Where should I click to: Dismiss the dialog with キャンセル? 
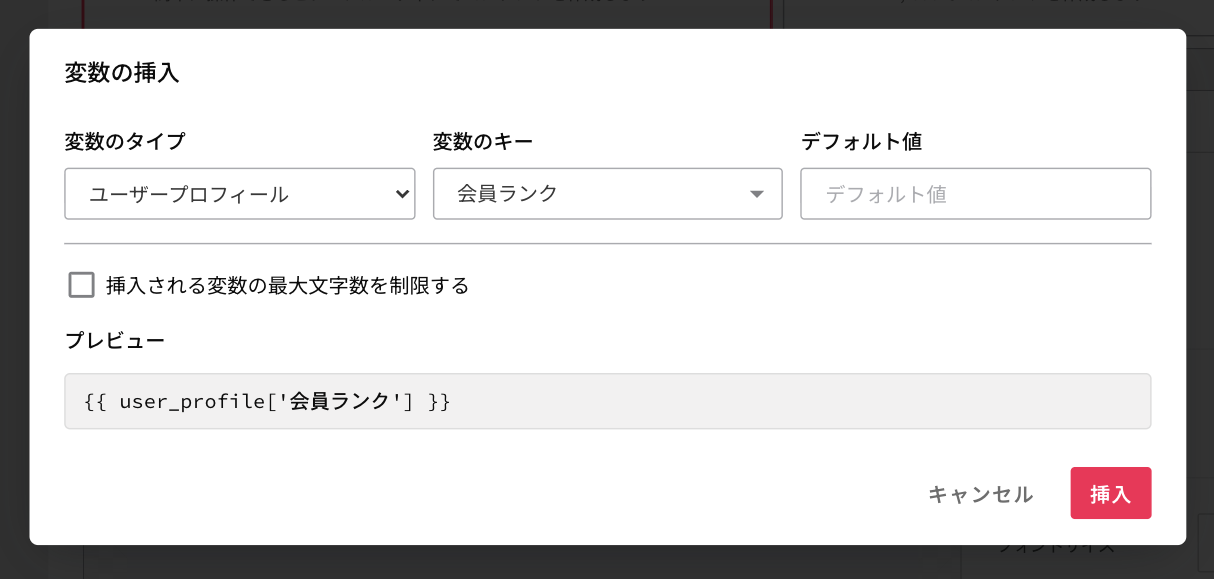(980, 494)
